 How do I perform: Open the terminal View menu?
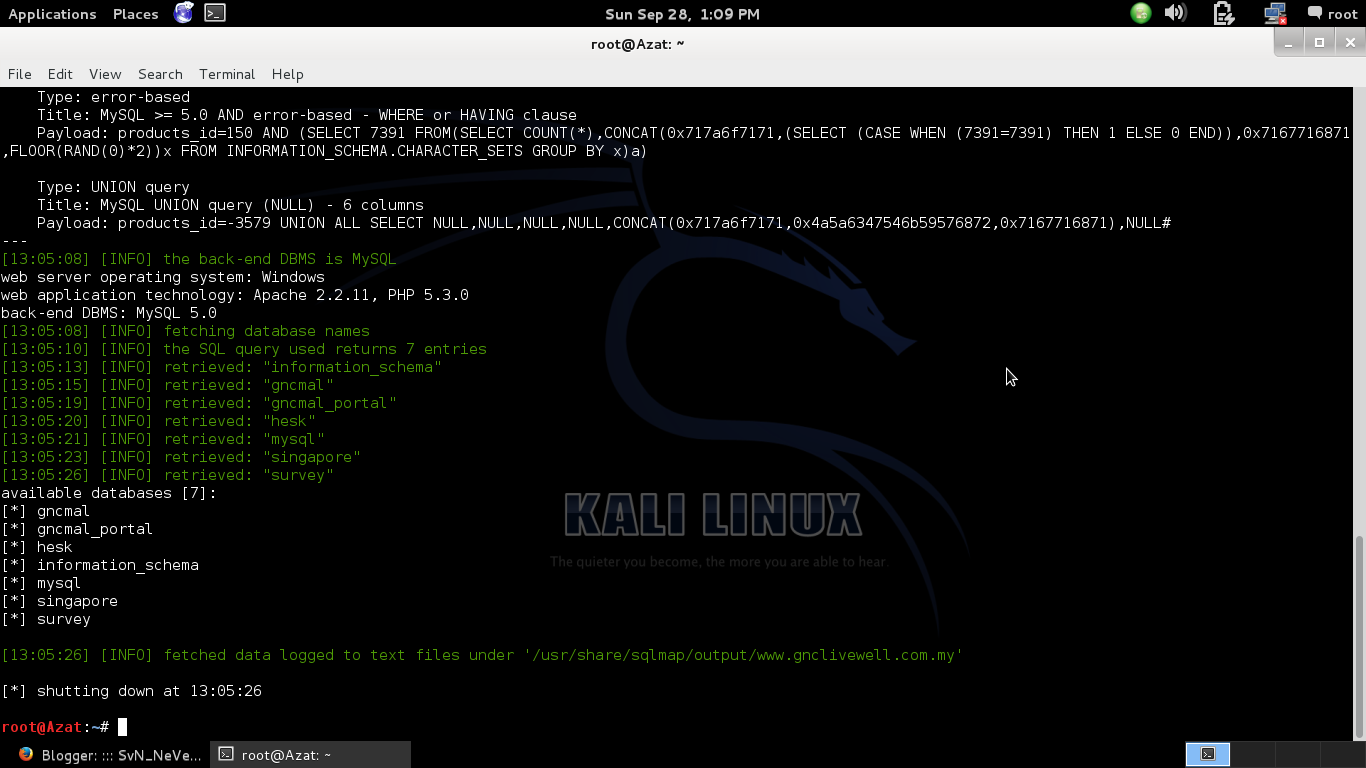pos(105,74)
